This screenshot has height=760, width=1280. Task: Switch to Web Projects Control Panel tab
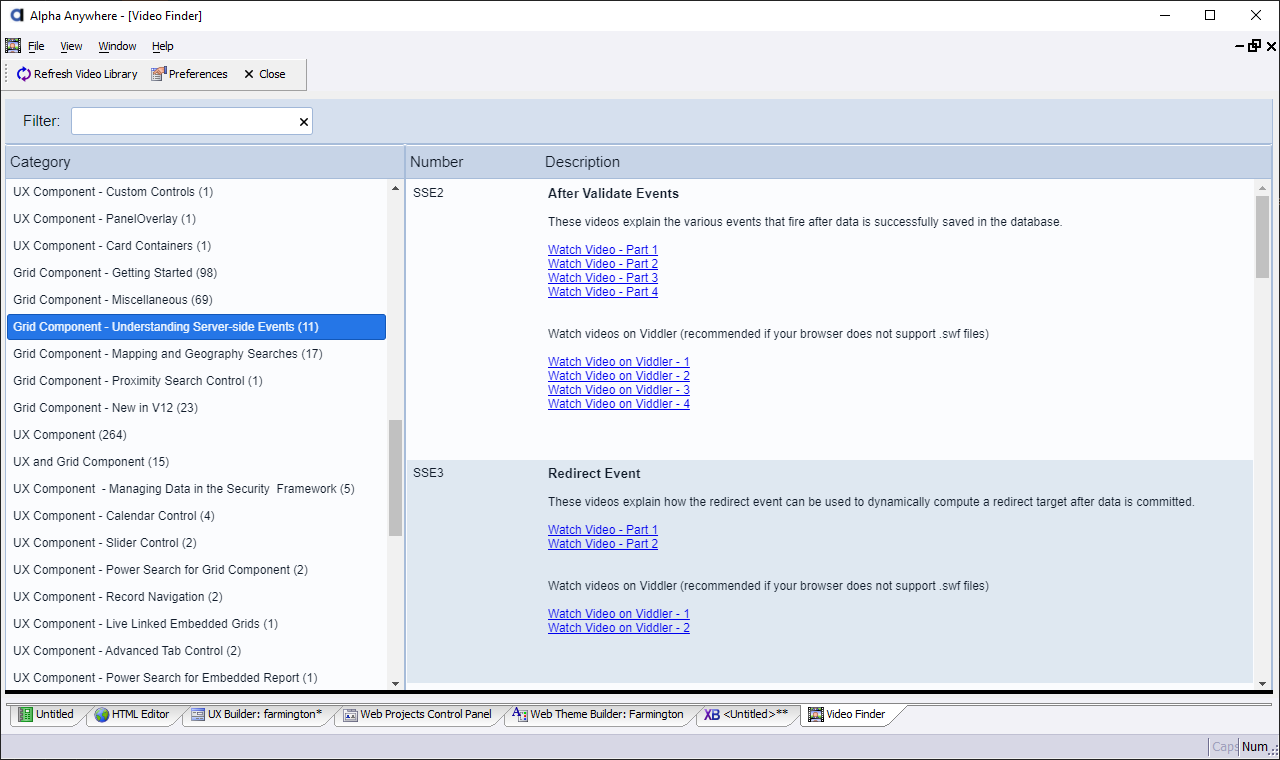(x=417, y=715)
